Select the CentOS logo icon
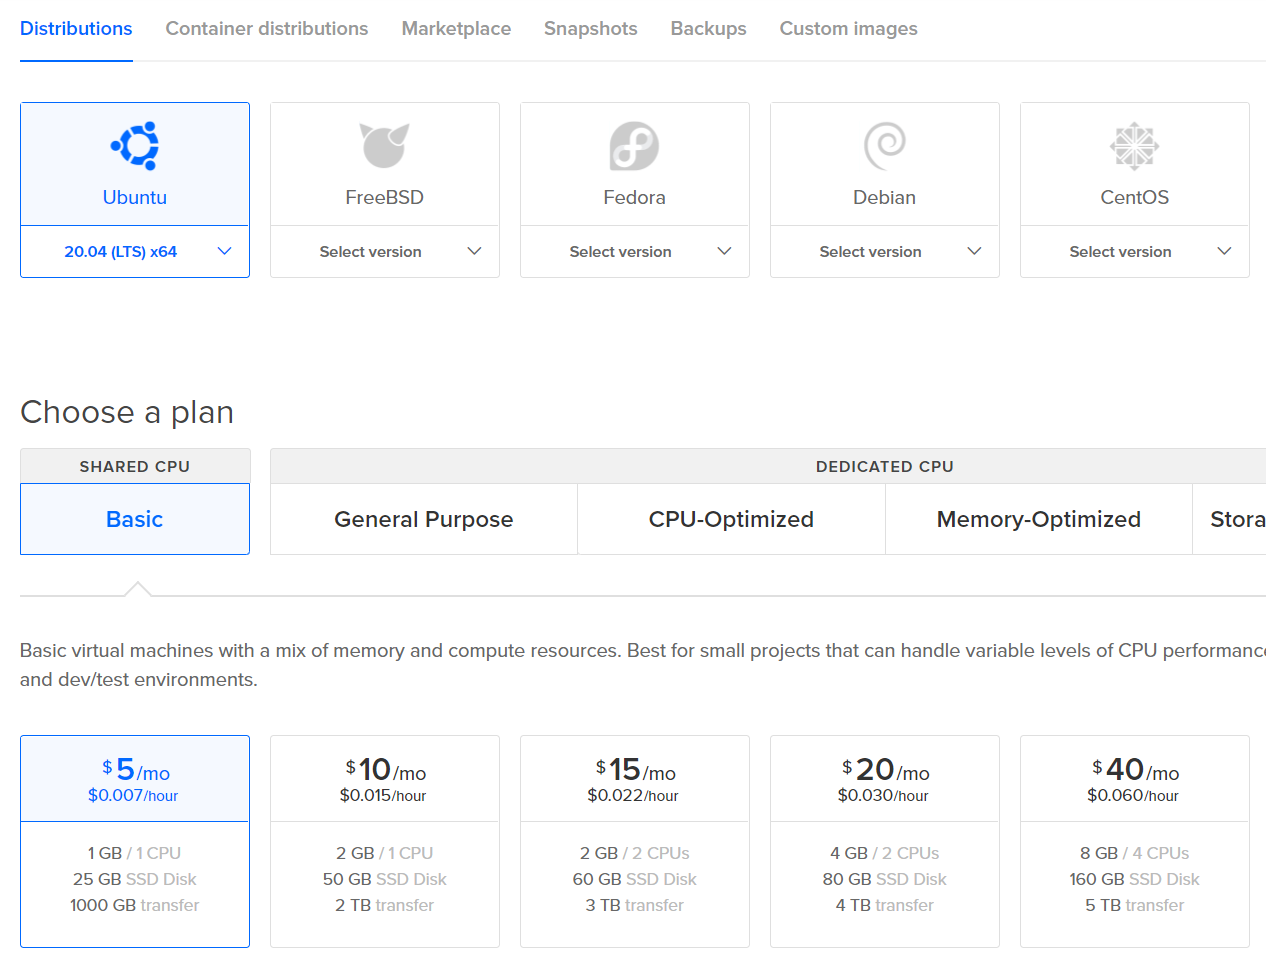Viewport: 1266px width, 963px height. [x=1134, y=146]
